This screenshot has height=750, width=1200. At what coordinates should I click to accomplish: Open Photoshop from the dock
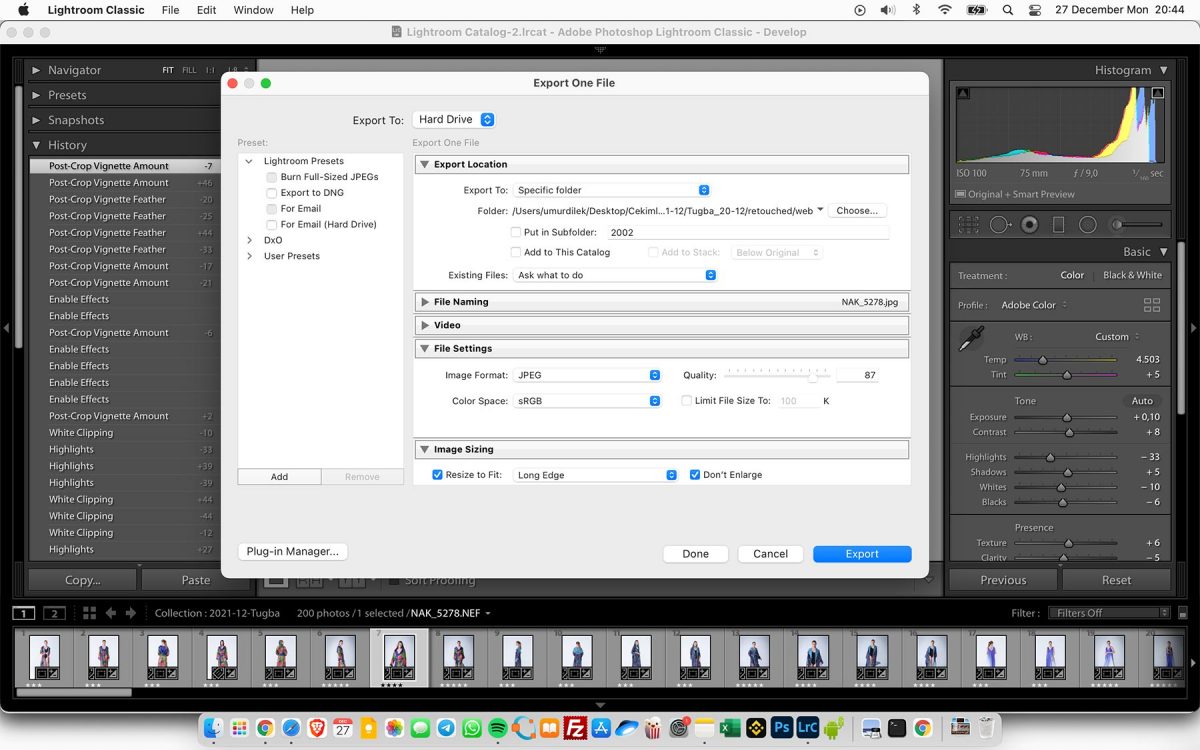tap(782, 728)
